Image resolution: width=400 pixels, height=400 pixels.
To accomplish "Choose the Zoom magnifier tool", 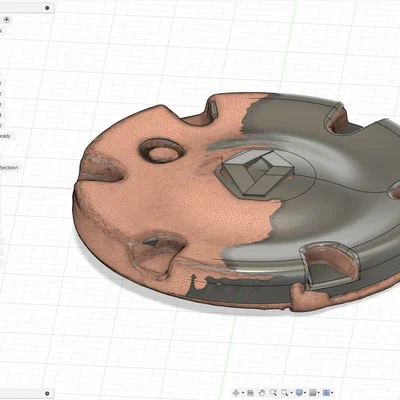I will tap(273, 392).
